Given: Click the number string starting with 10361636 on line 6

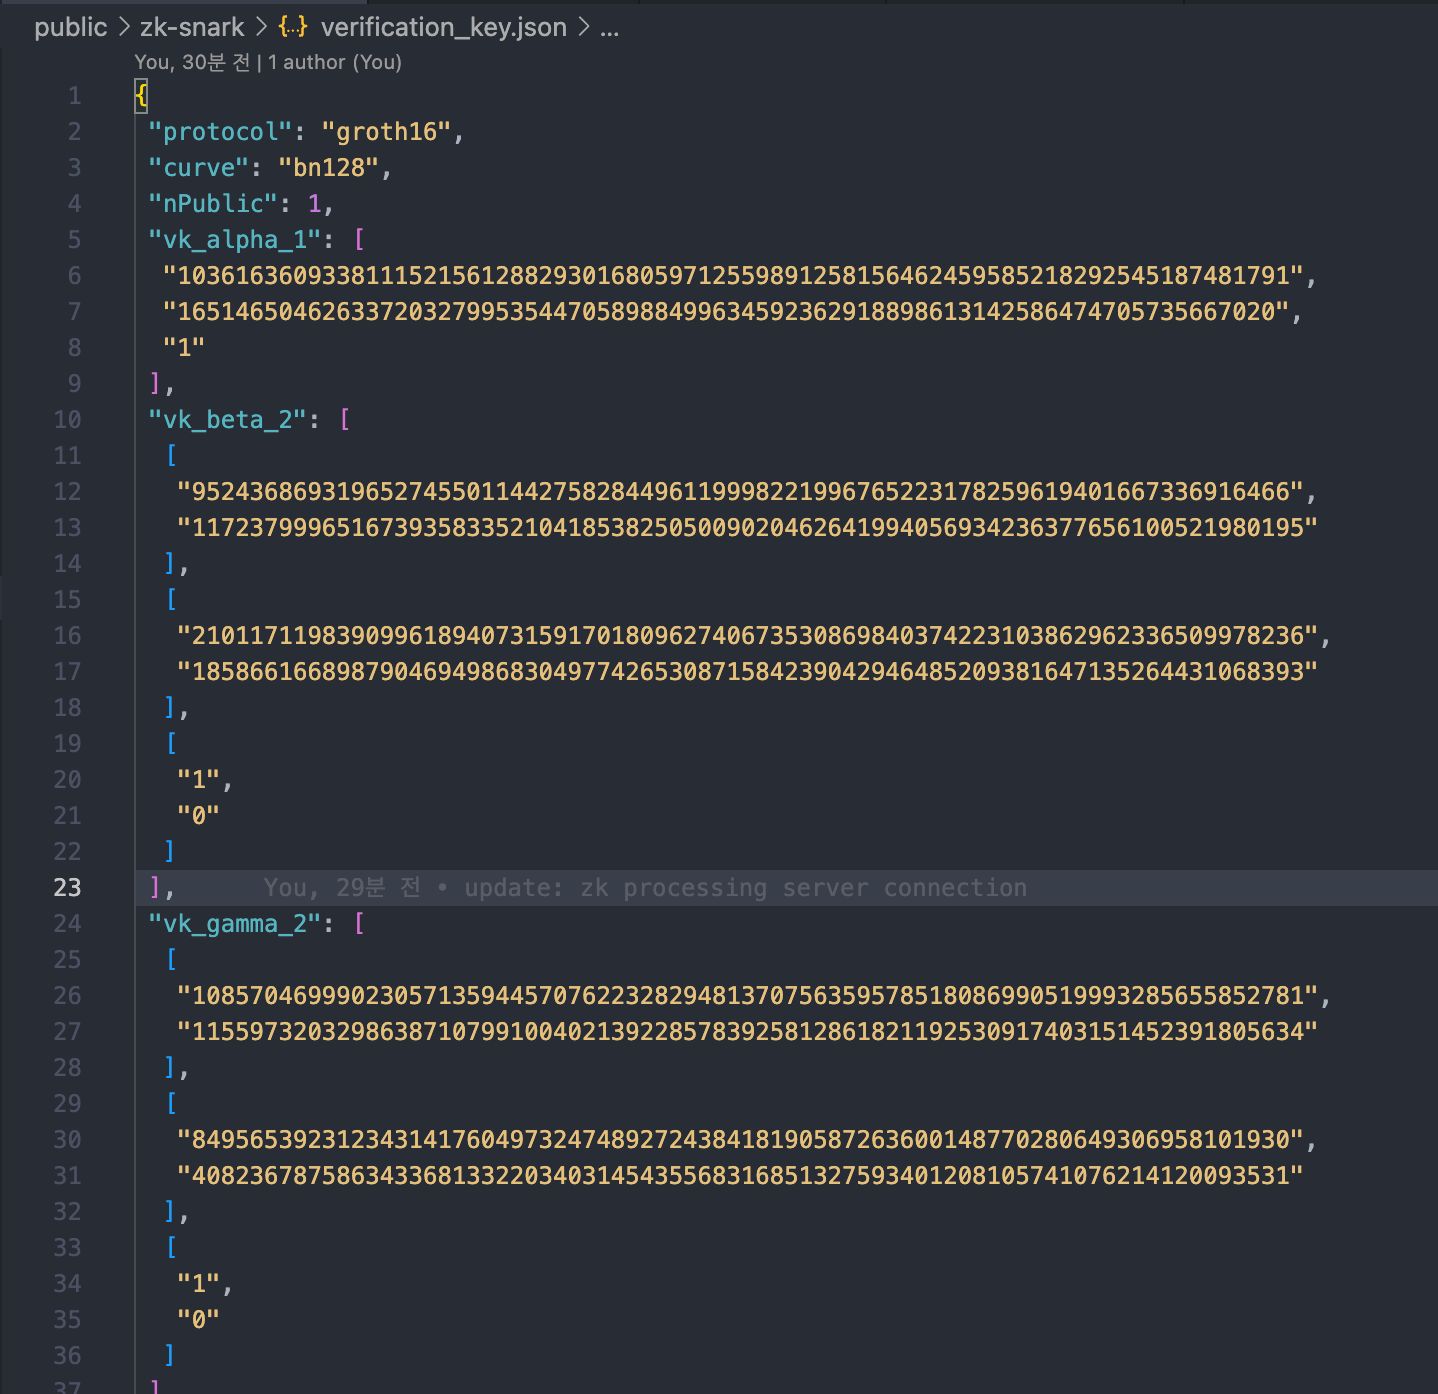Looking at the screenshot, I should (733, 276).
